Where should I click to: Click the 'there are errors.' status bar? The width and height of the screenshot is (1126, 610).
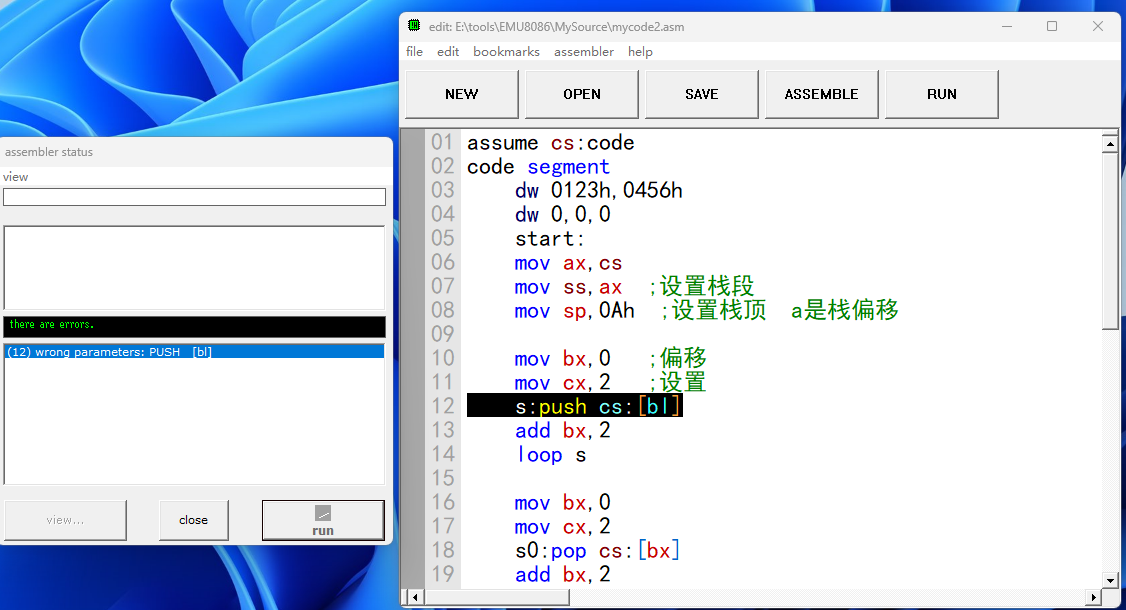[194, 325]
